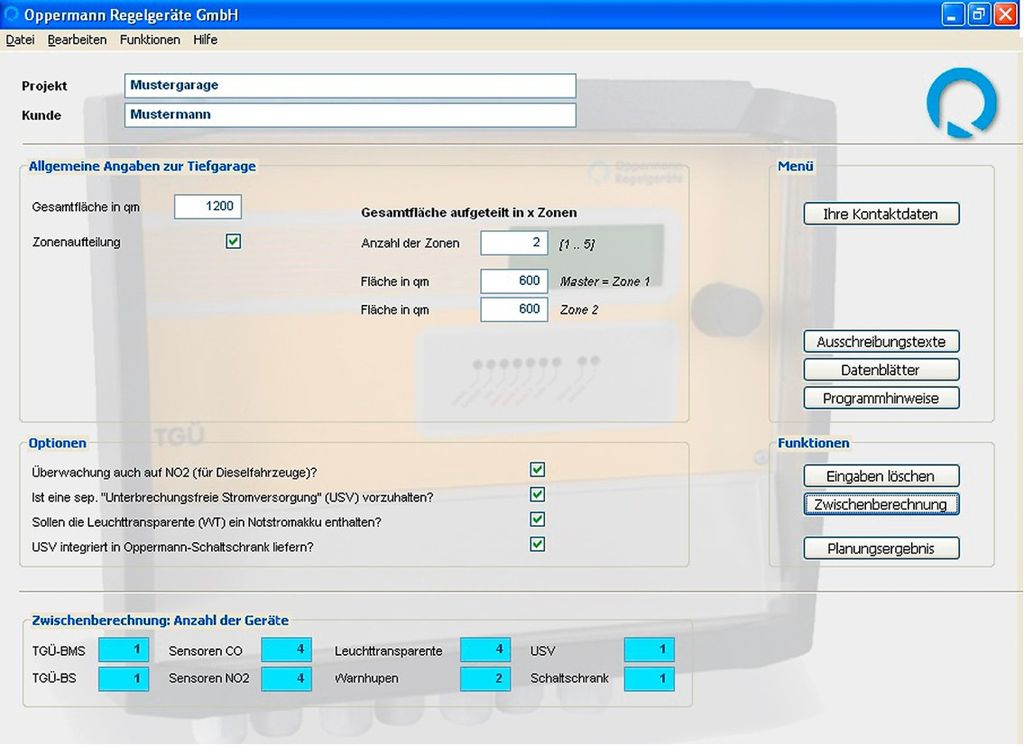Click the TGÜ-BS count value
The width and height of the screenshot is (1024, 745).
[123, 678]
